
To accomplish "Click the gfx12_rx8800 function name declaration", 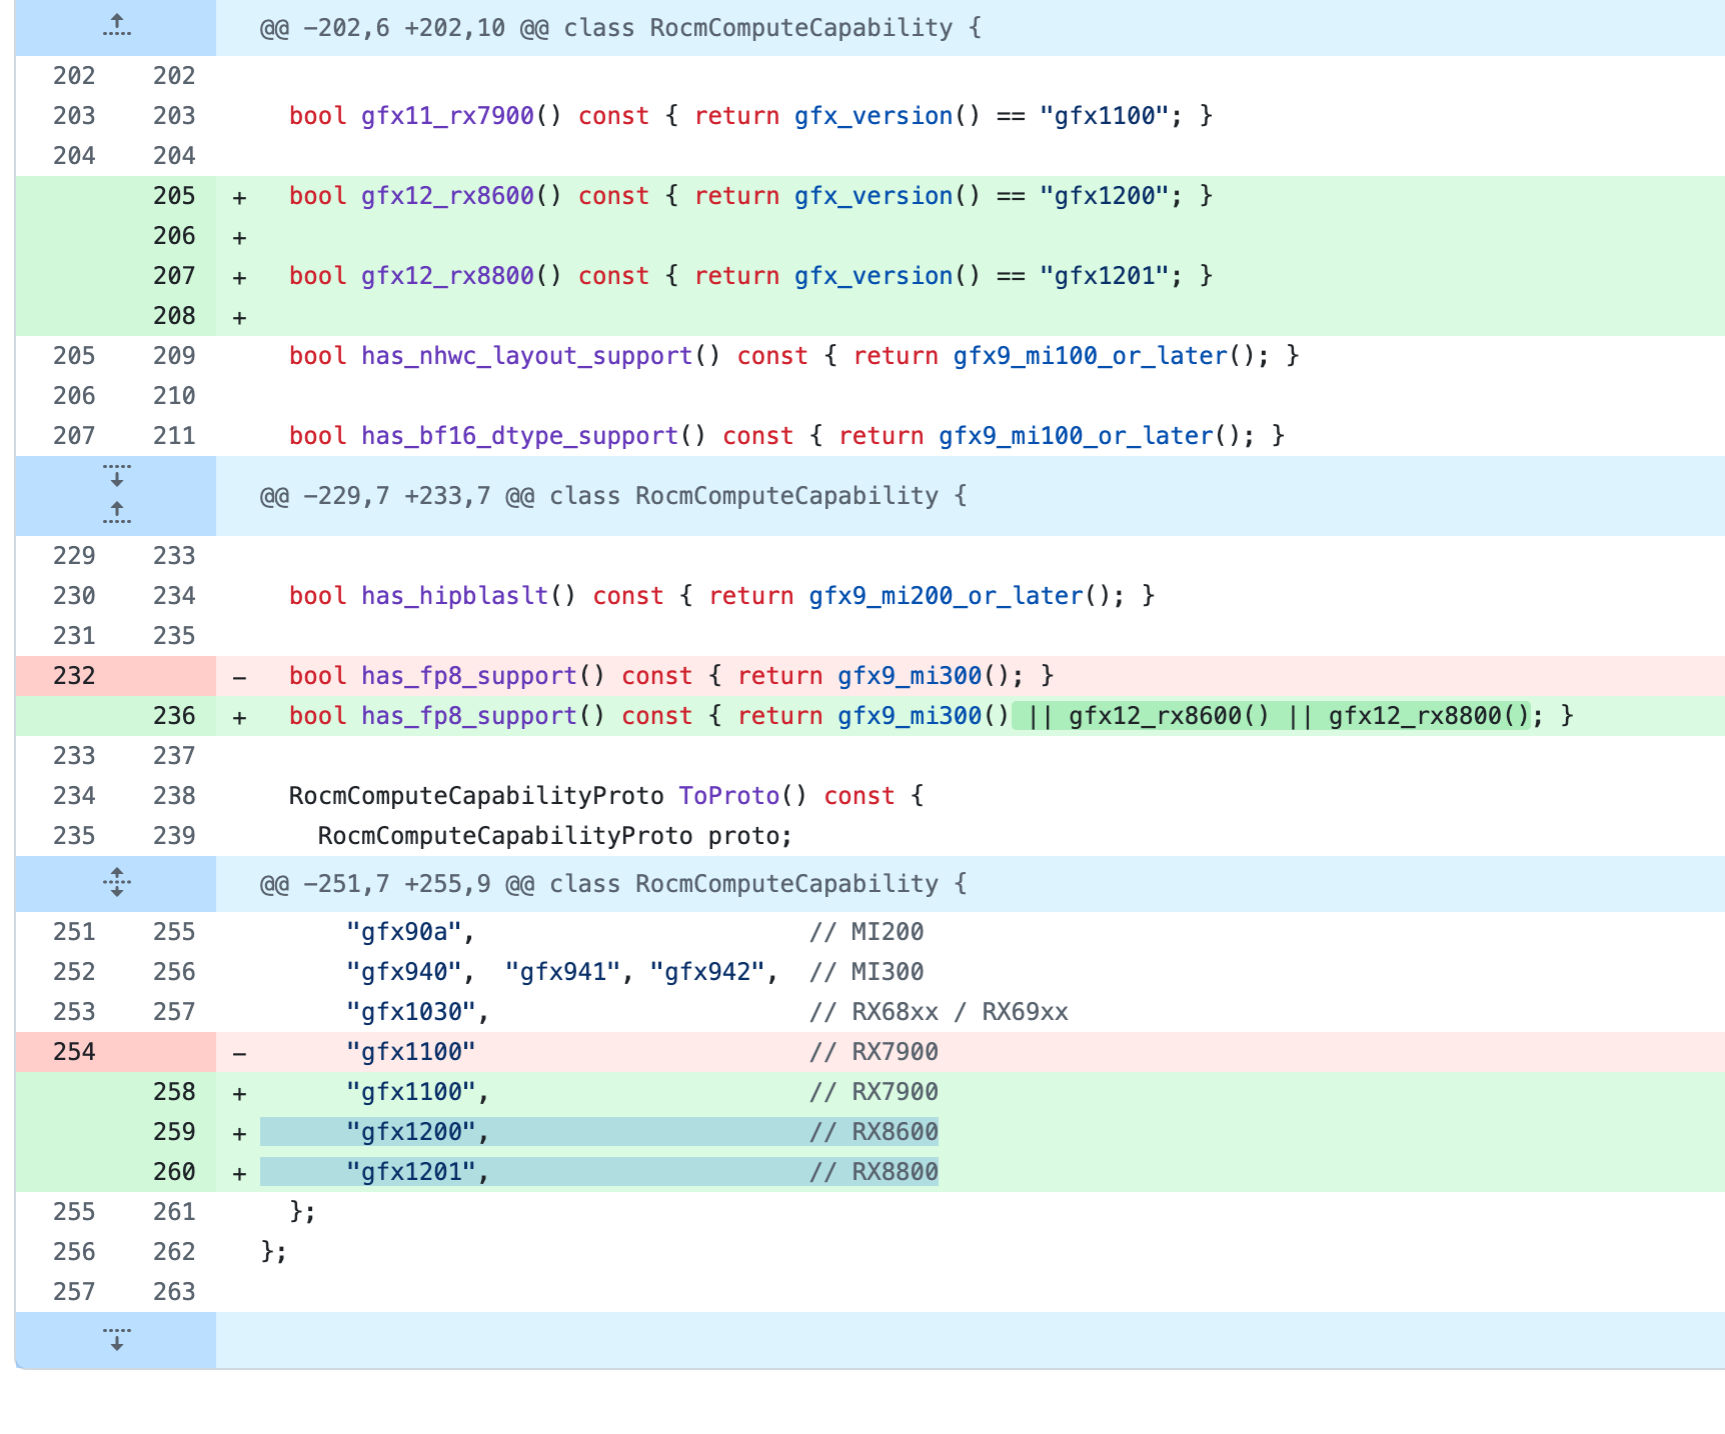I will [447, 276].
